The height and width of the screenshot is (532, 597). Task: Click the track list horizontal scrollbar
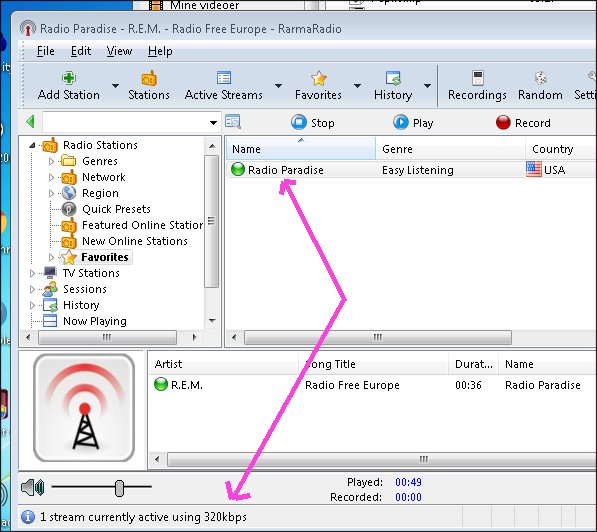click(382, 459)
